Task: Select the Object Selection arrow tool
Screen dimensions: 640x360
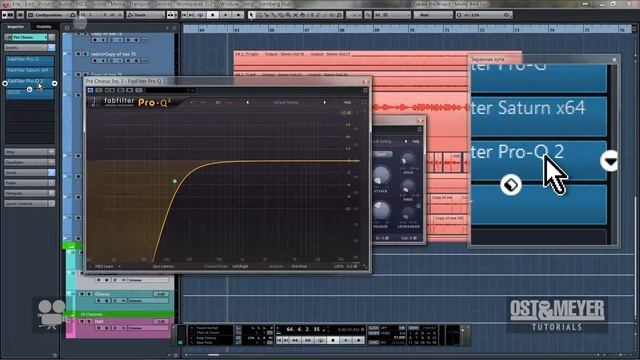Action: coord(251,15)
